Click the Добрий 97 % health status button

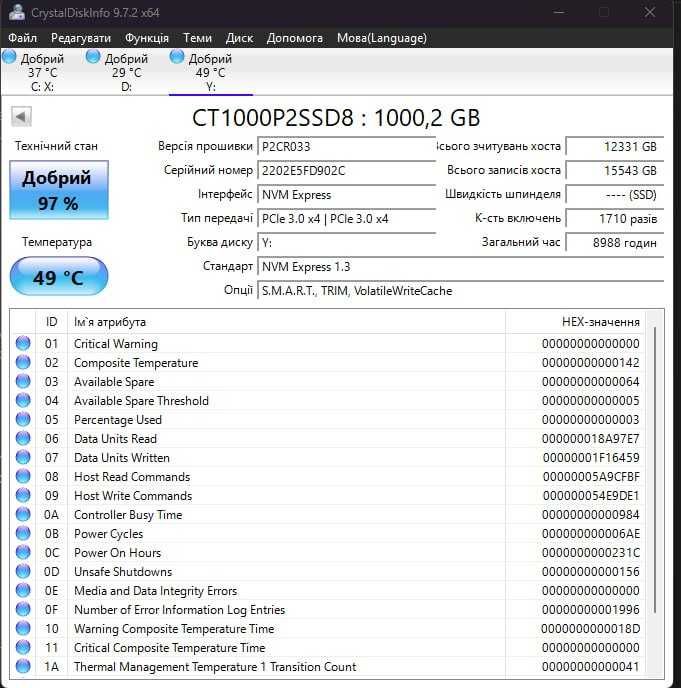[x=59, y=190]
